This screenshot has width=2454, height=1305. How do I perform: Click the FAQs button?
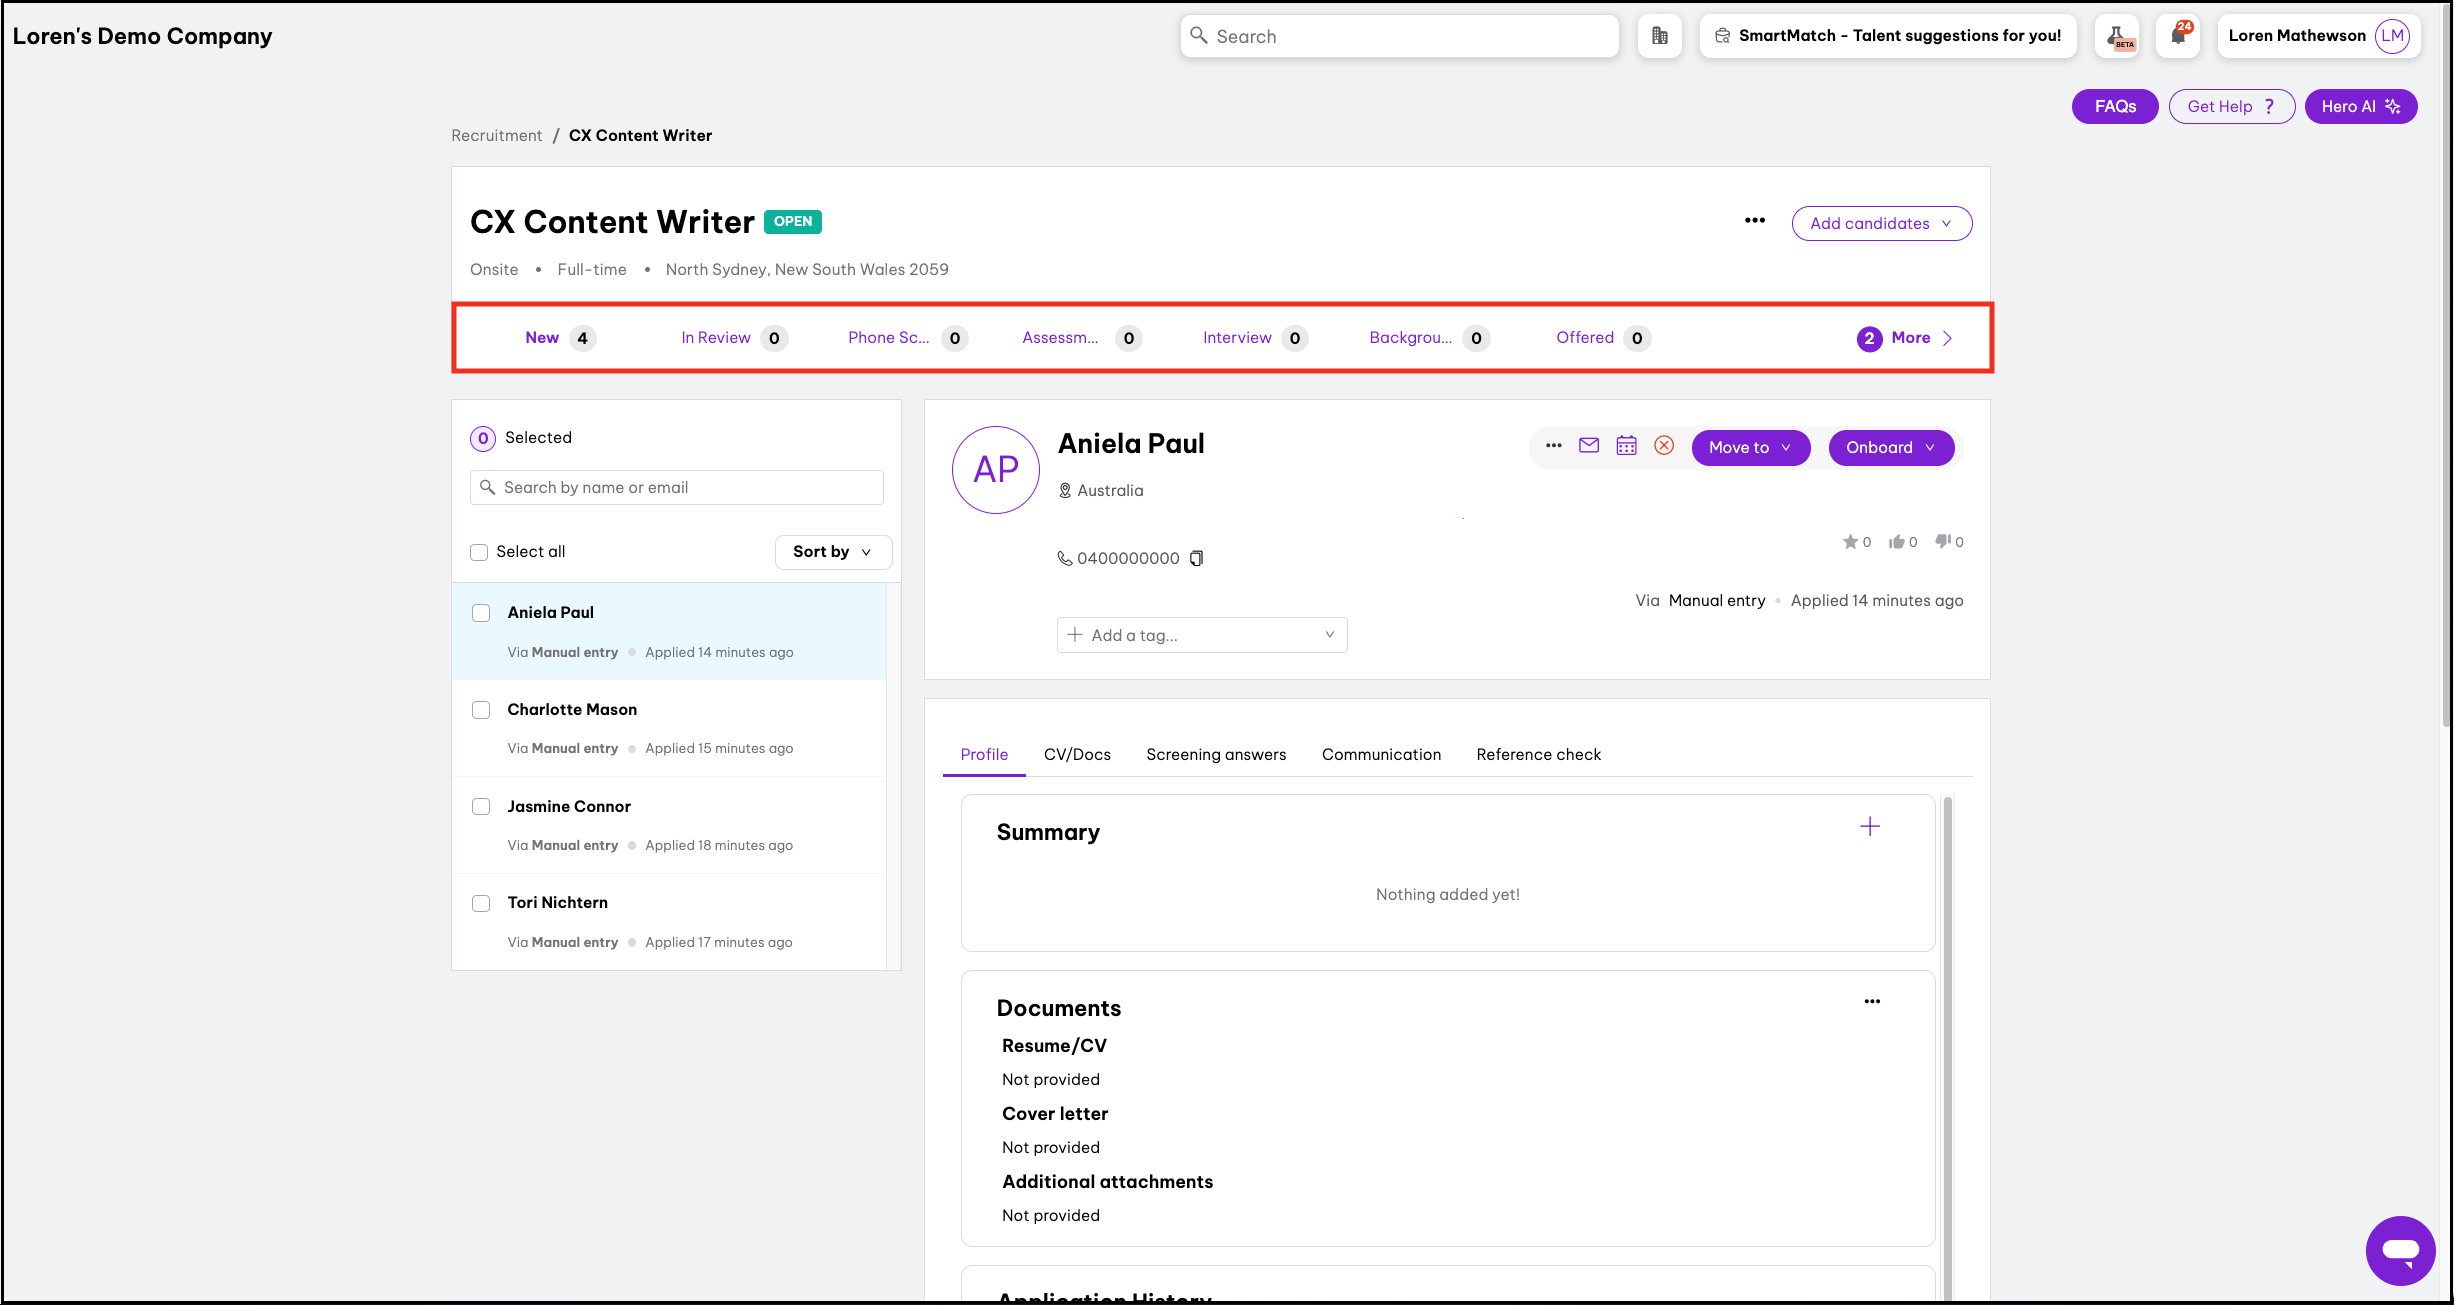(2115, 107)
